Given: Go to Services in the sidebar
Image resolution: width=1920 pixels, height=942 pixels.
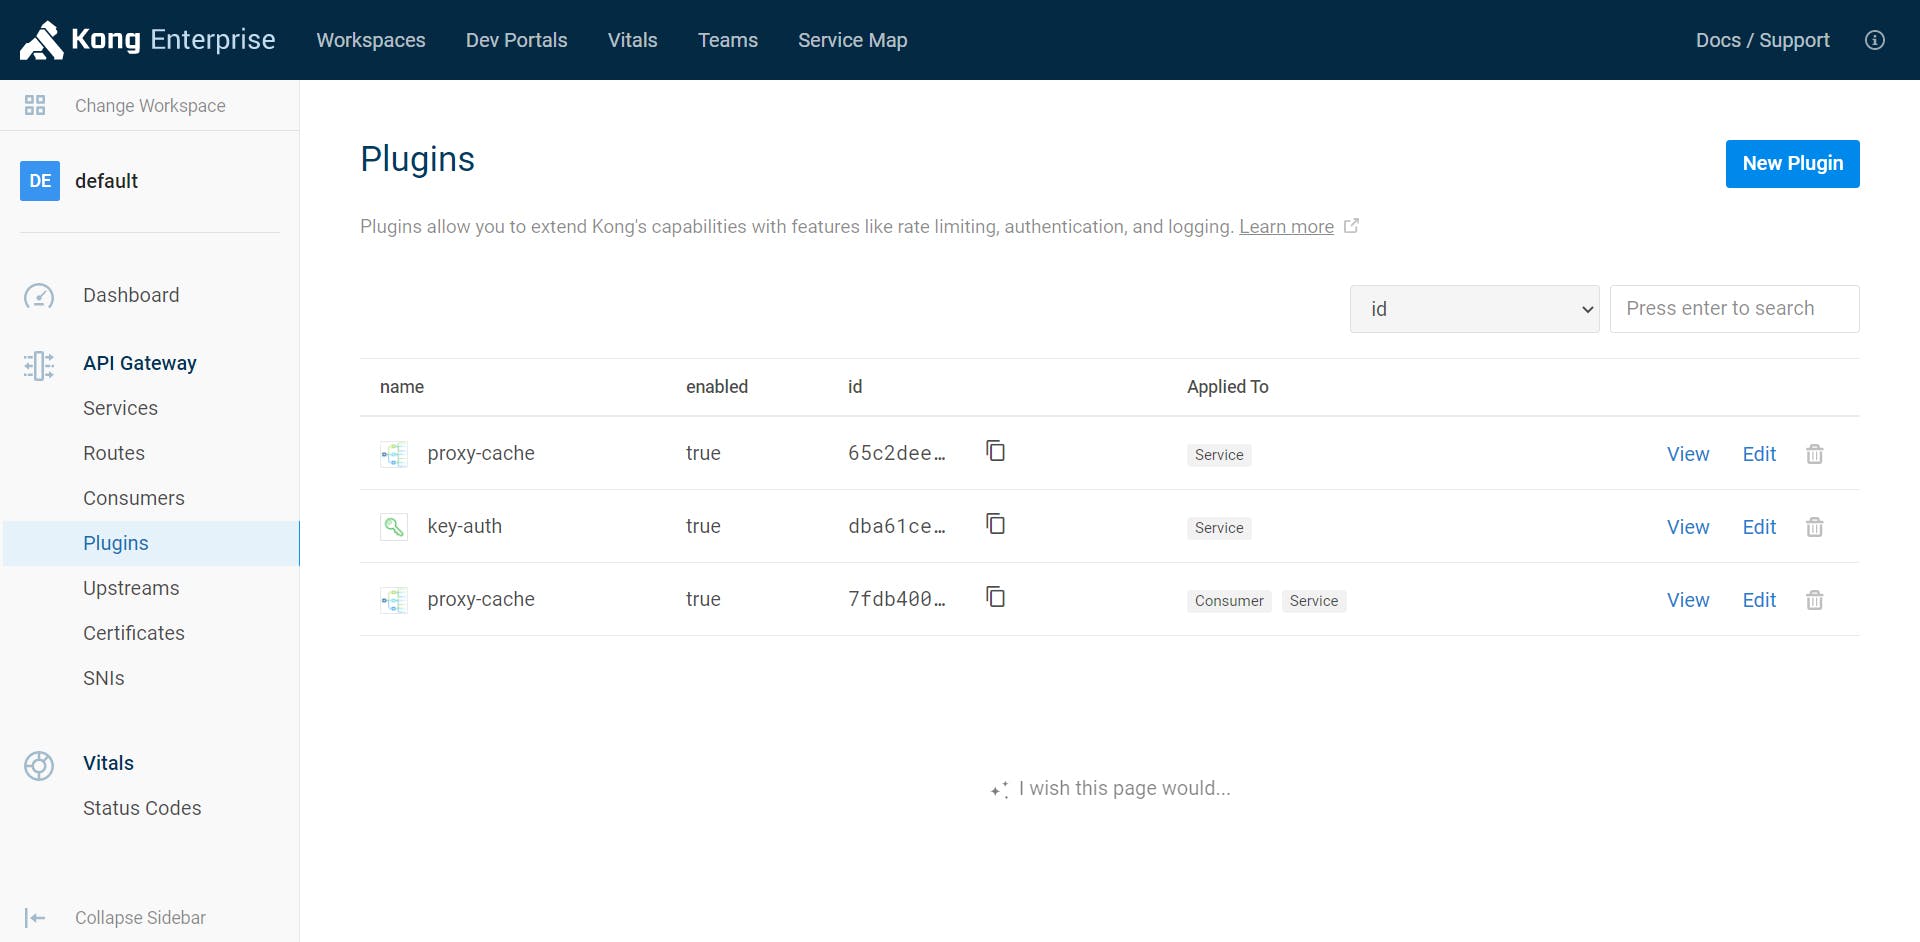Looking at the screenshot, I should [x=121, y=408].
